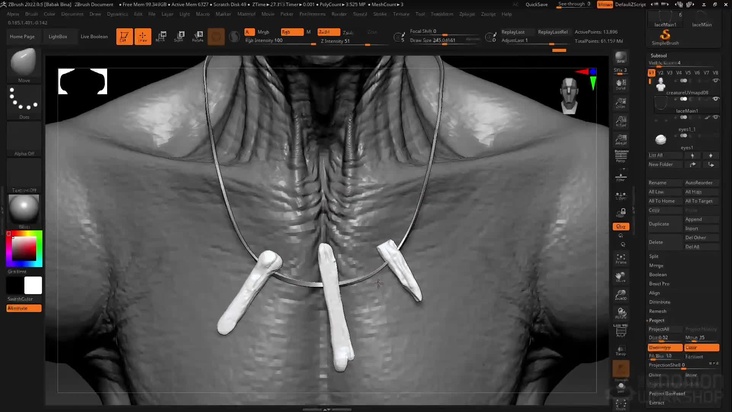
Task: Expand the Split section
Action: click(x=654, y=256)
